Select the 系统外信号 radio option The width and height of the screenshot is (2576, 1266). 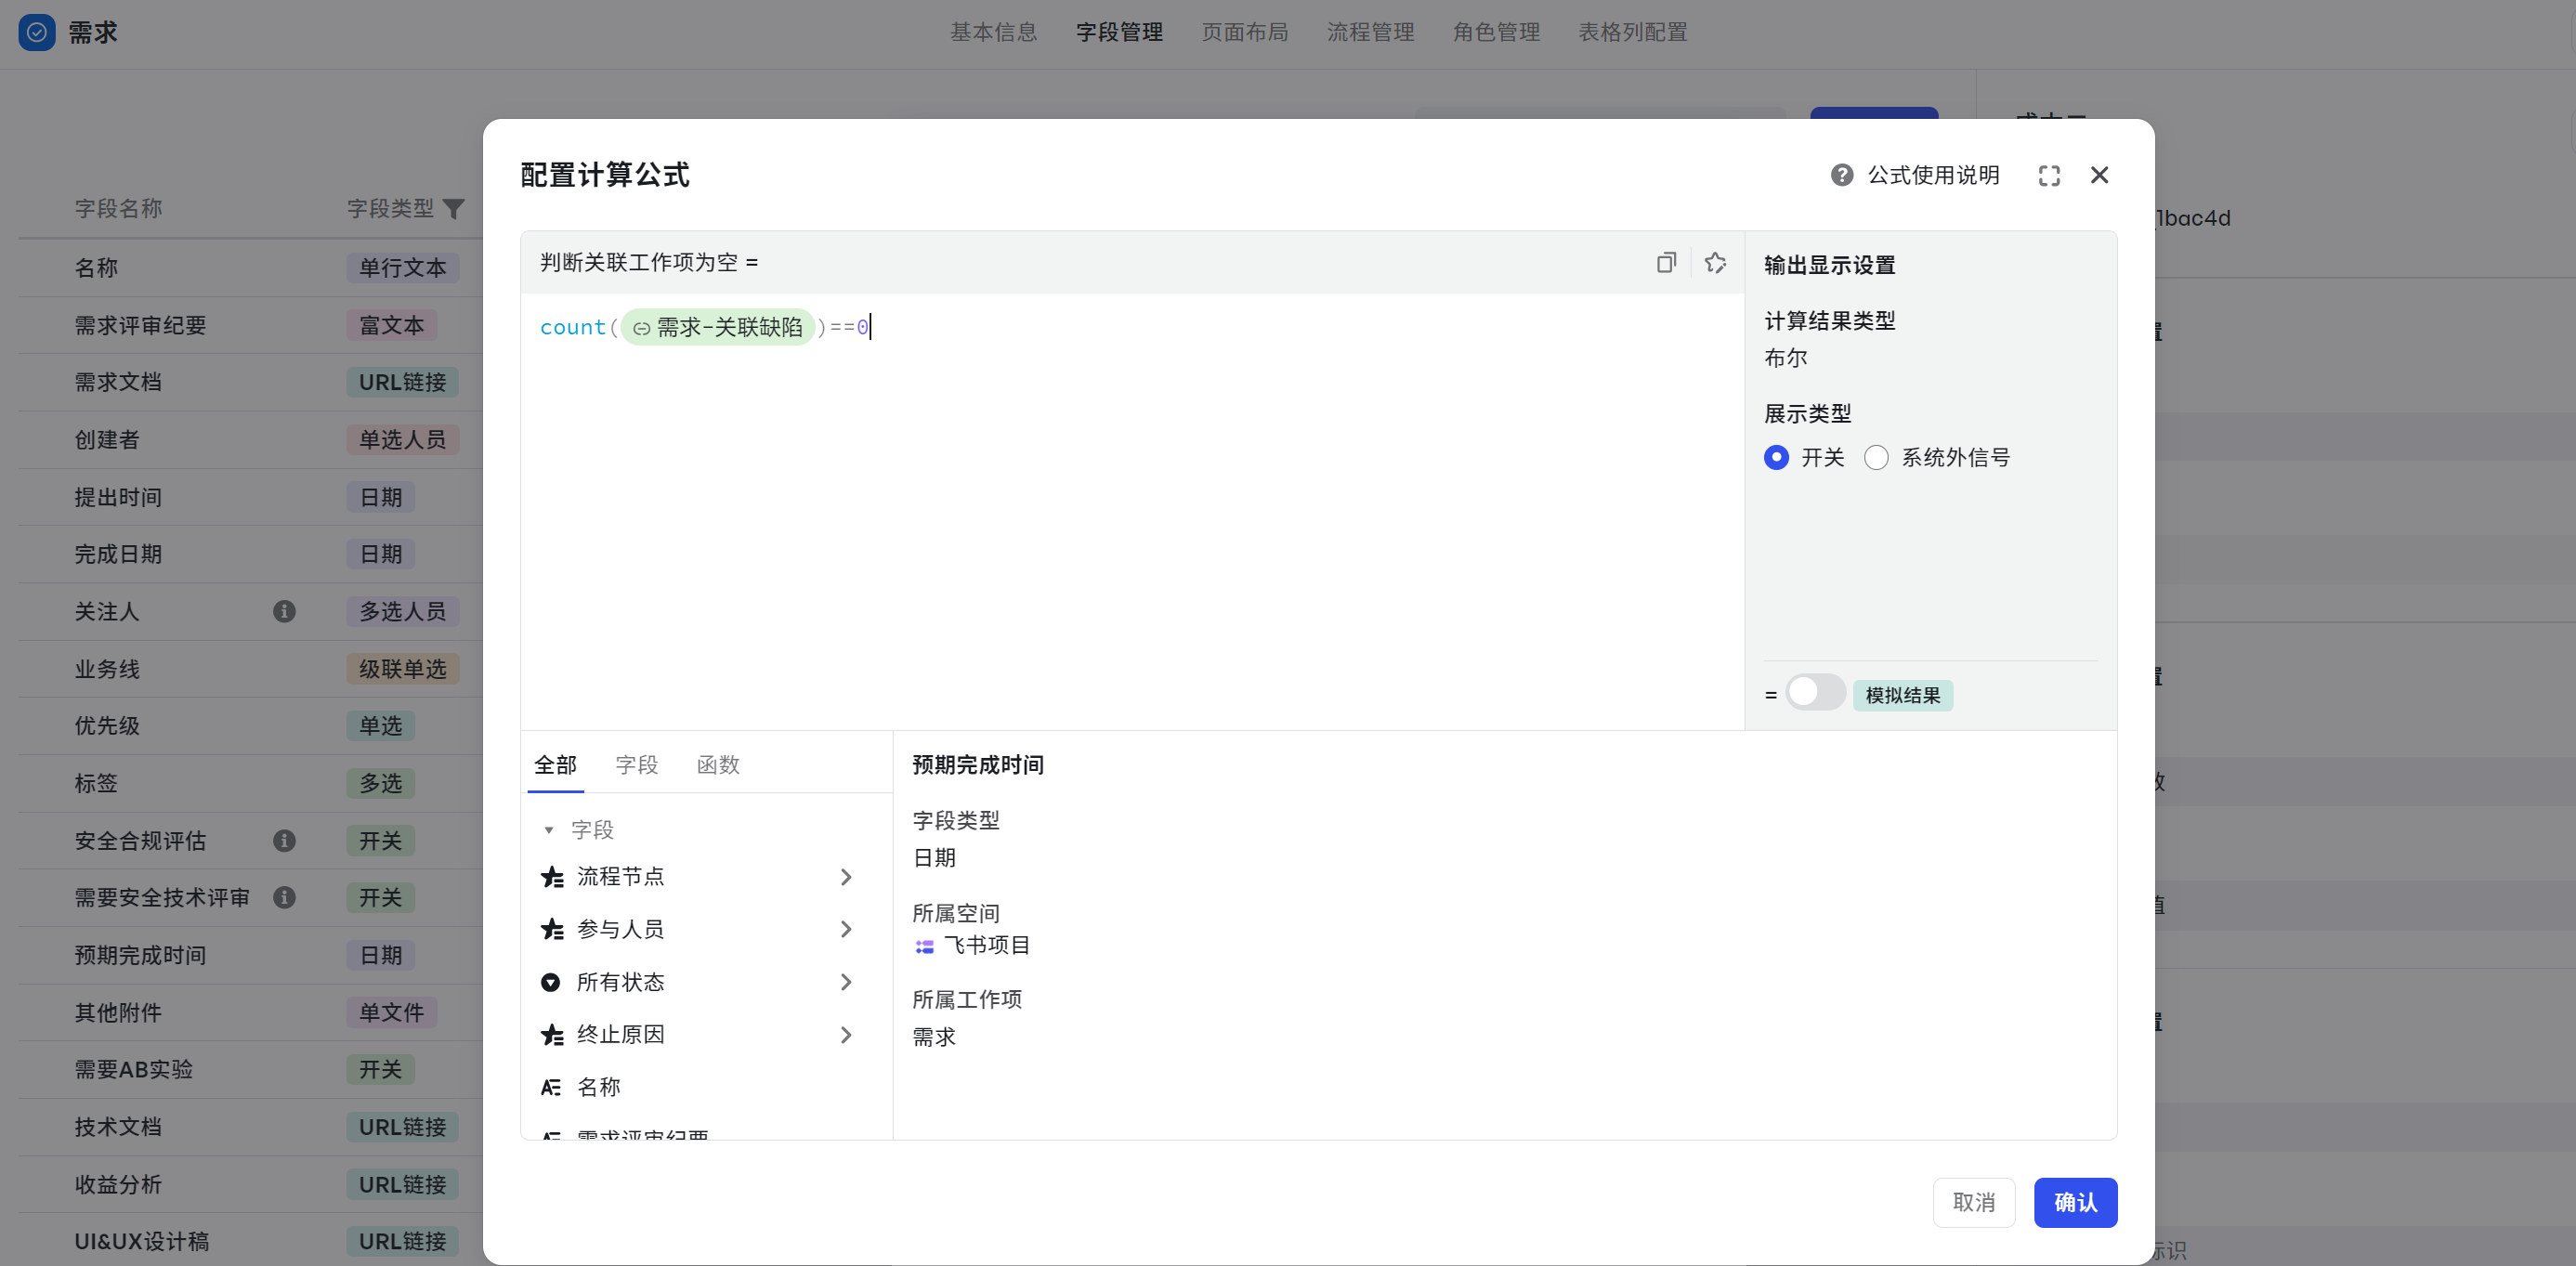tap(1876, 458)
